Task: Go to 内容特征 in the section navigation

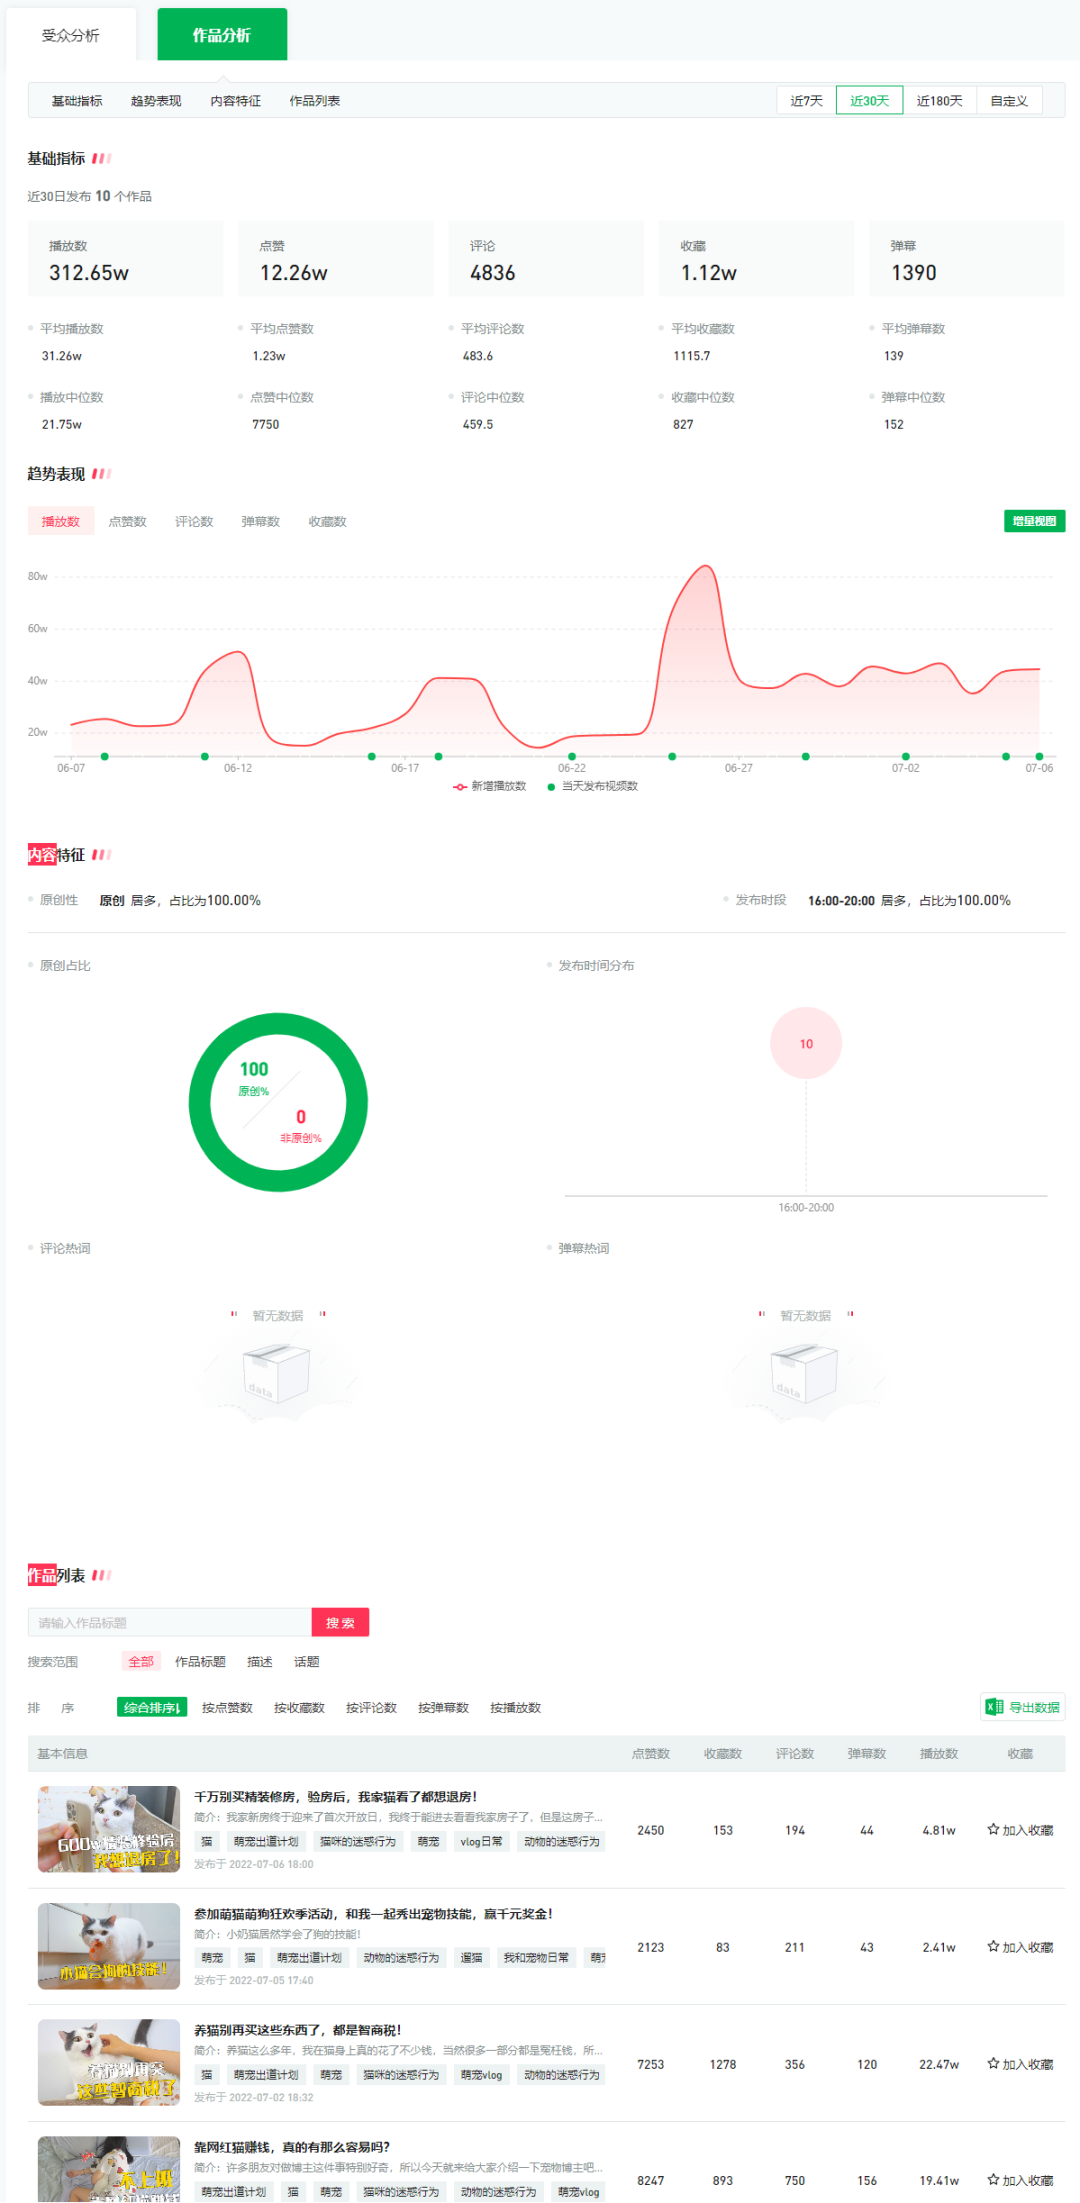Action: [236, 101]
